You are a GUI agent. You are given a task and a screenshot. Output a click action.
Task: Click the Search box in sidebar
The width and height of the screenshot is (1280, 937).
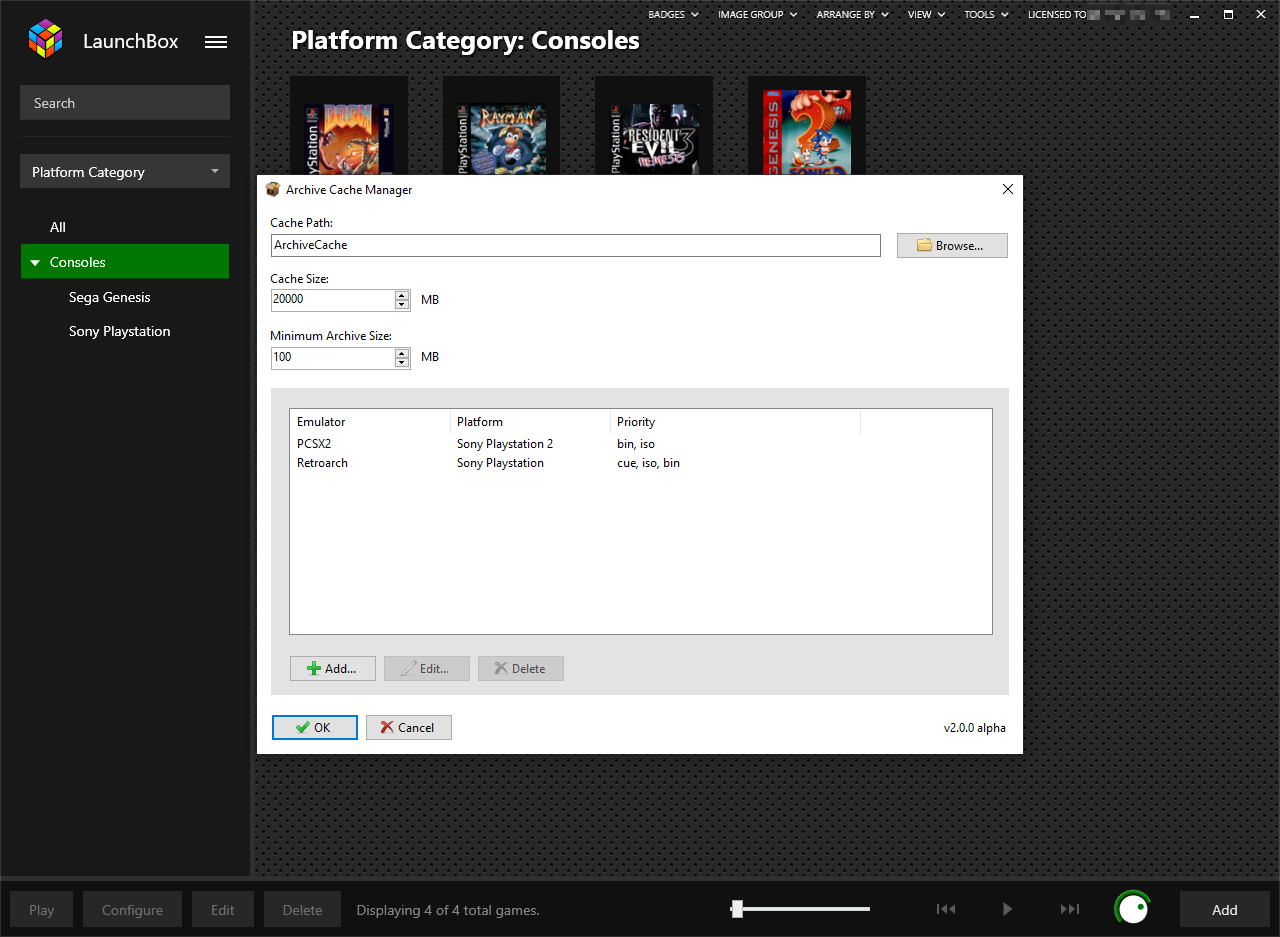[x=125, y=103]
